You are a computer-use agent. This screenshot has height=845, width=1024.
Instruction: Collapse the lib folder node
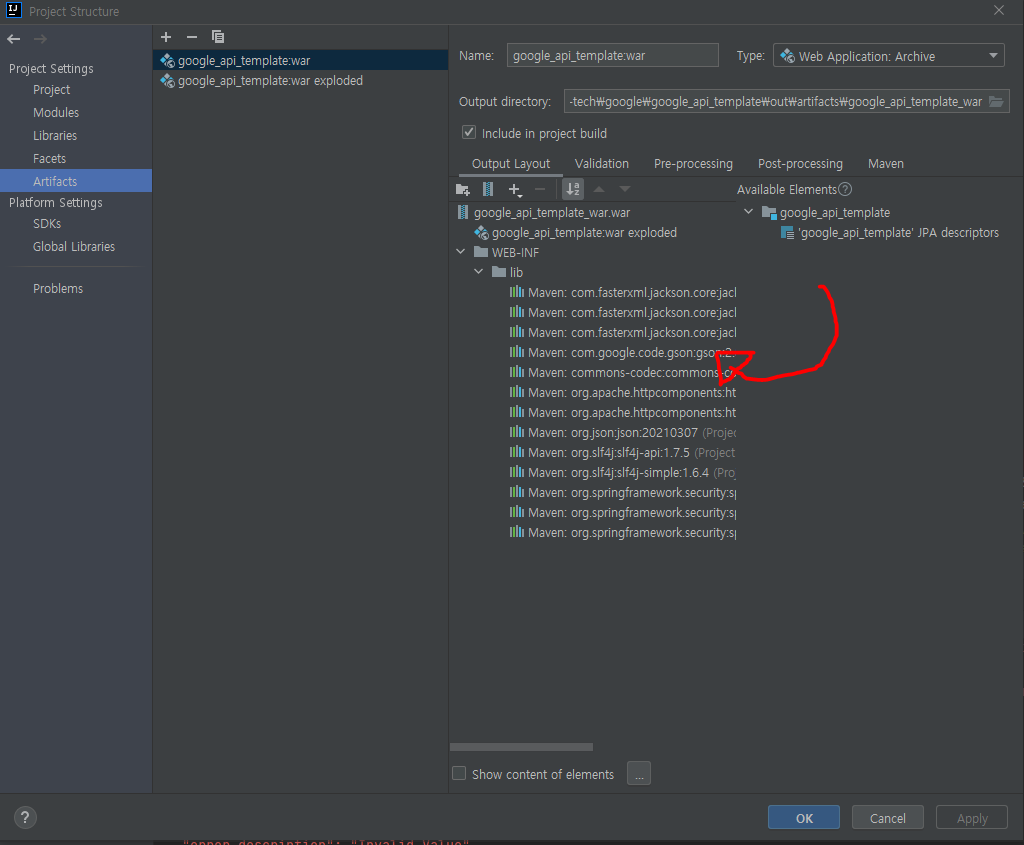(x=479, y=272)
